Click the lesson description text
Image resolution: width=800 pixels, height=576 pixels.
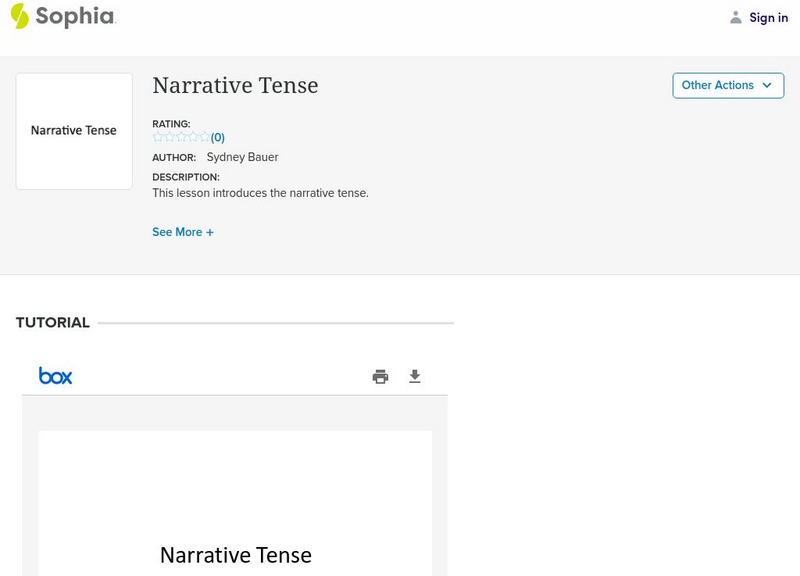pyautogui.click(x=260, y=193)
